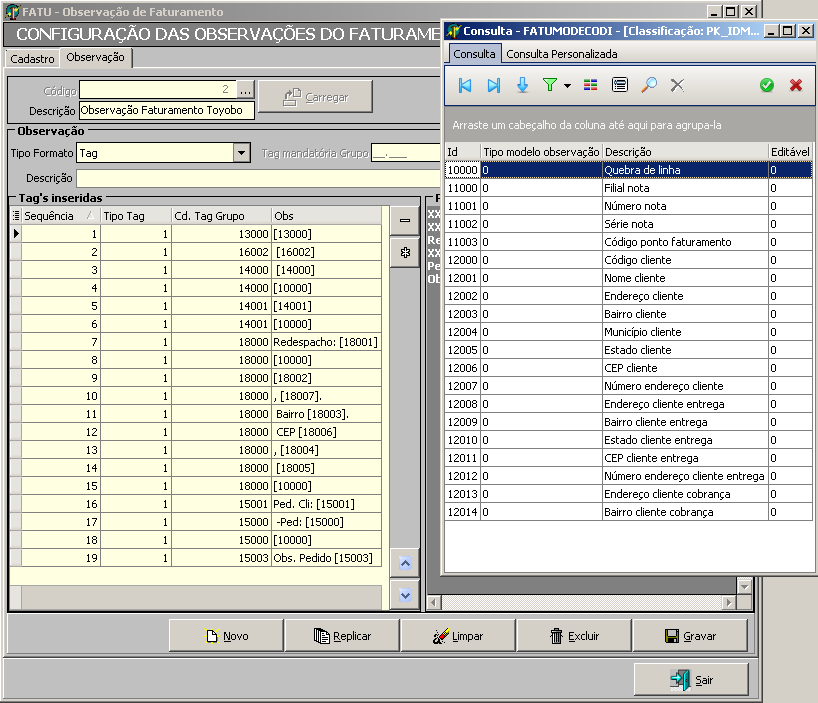Open the Código lookup ellipsis button

[x=246, y=90]
